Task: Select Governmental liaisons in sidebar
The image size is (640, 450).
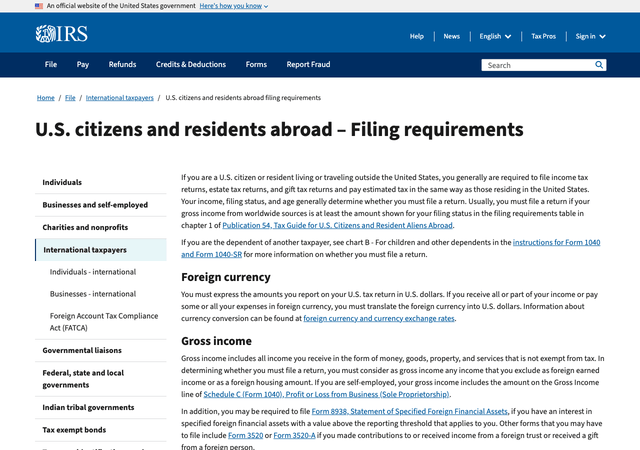Action: click(101, 350)
